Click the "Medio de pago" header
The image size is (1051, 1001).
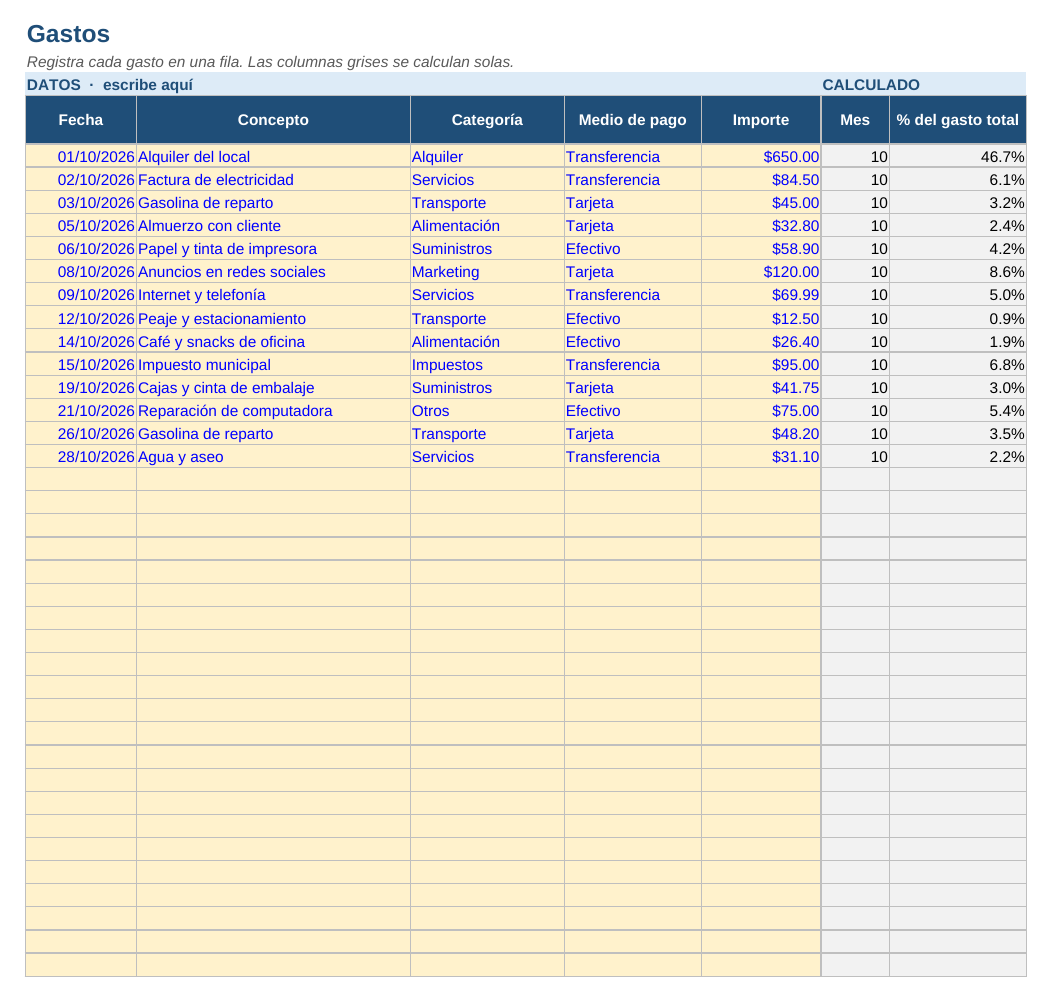click(x=633, y=120)
